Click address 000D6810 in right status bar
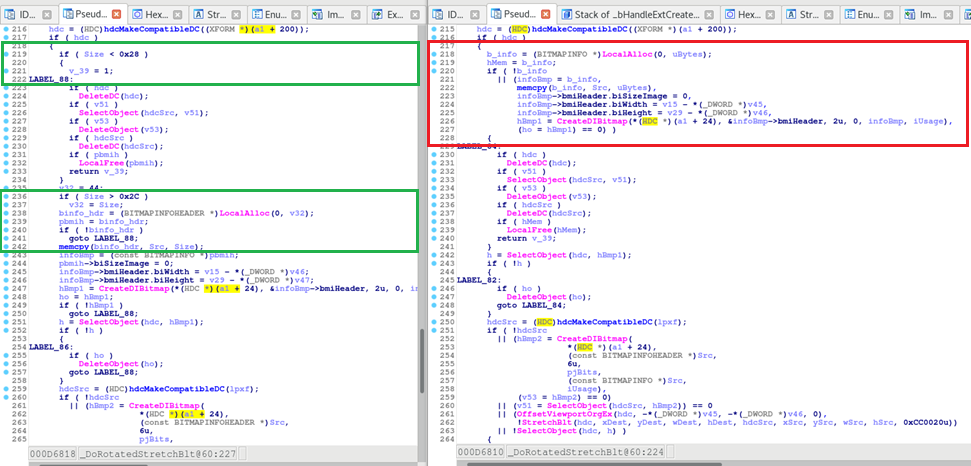971x466 pixels. click(479, 452)
